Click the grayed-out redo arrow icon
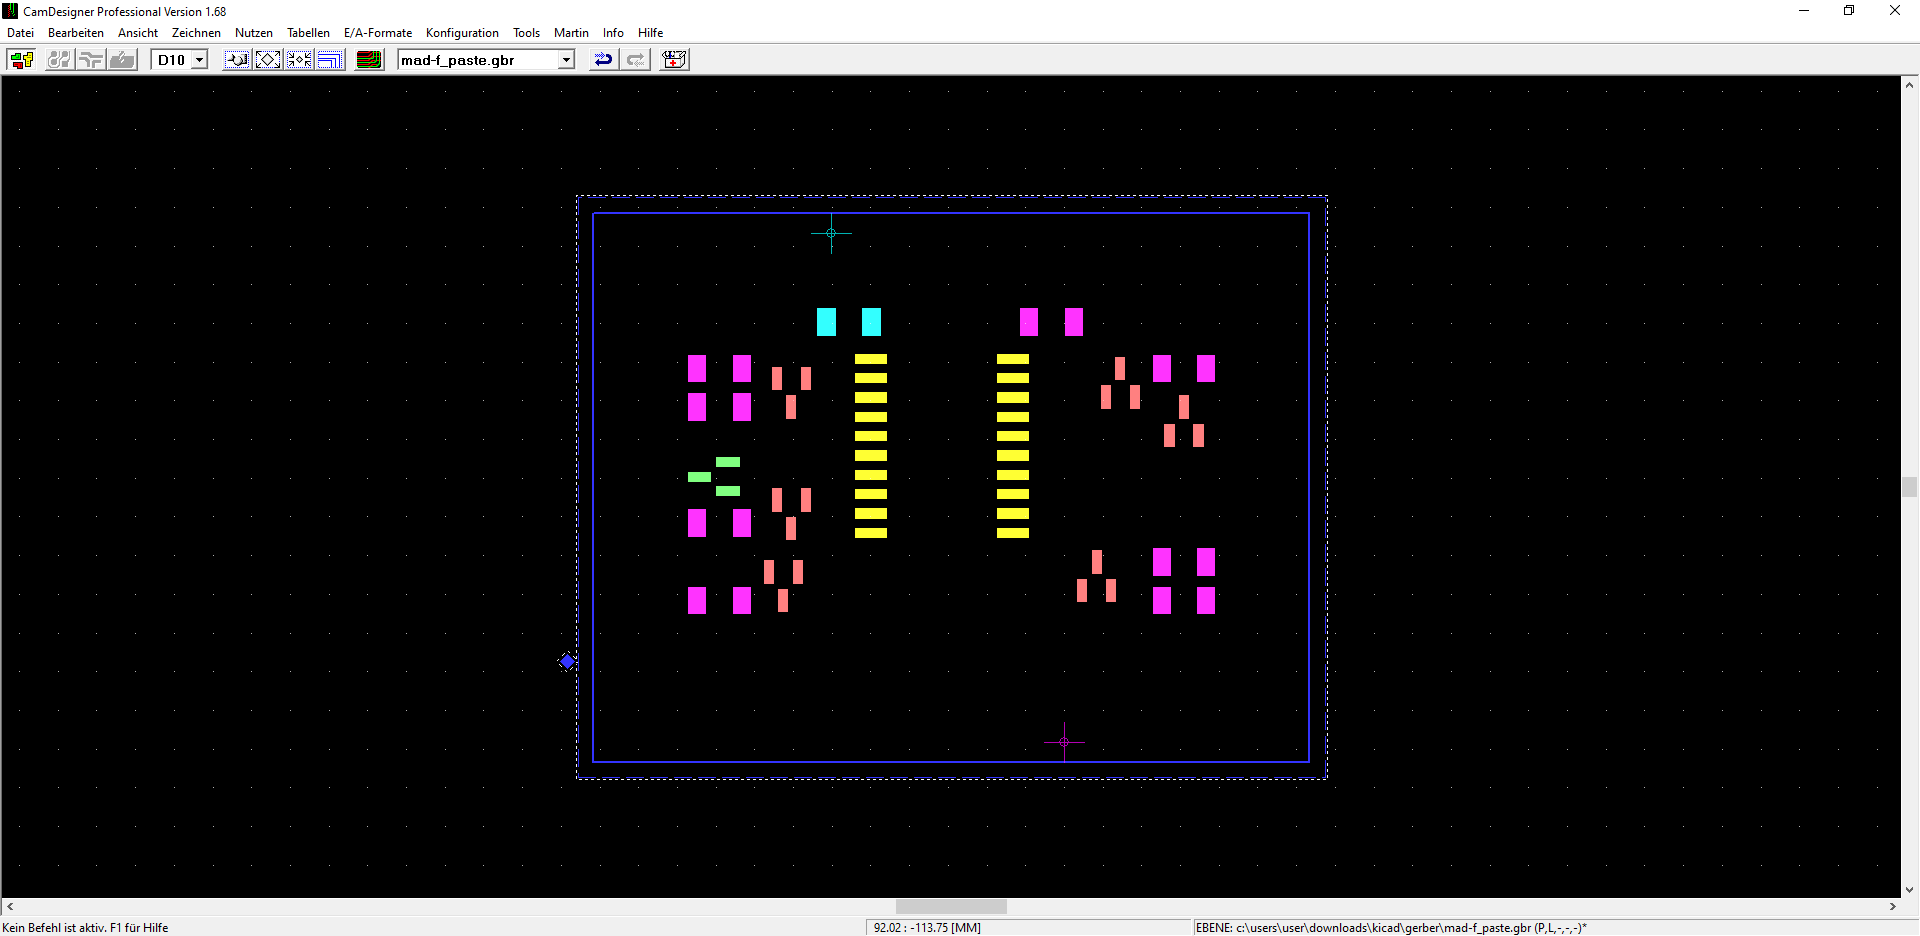The image size is (1920, 936). [635, 60]
